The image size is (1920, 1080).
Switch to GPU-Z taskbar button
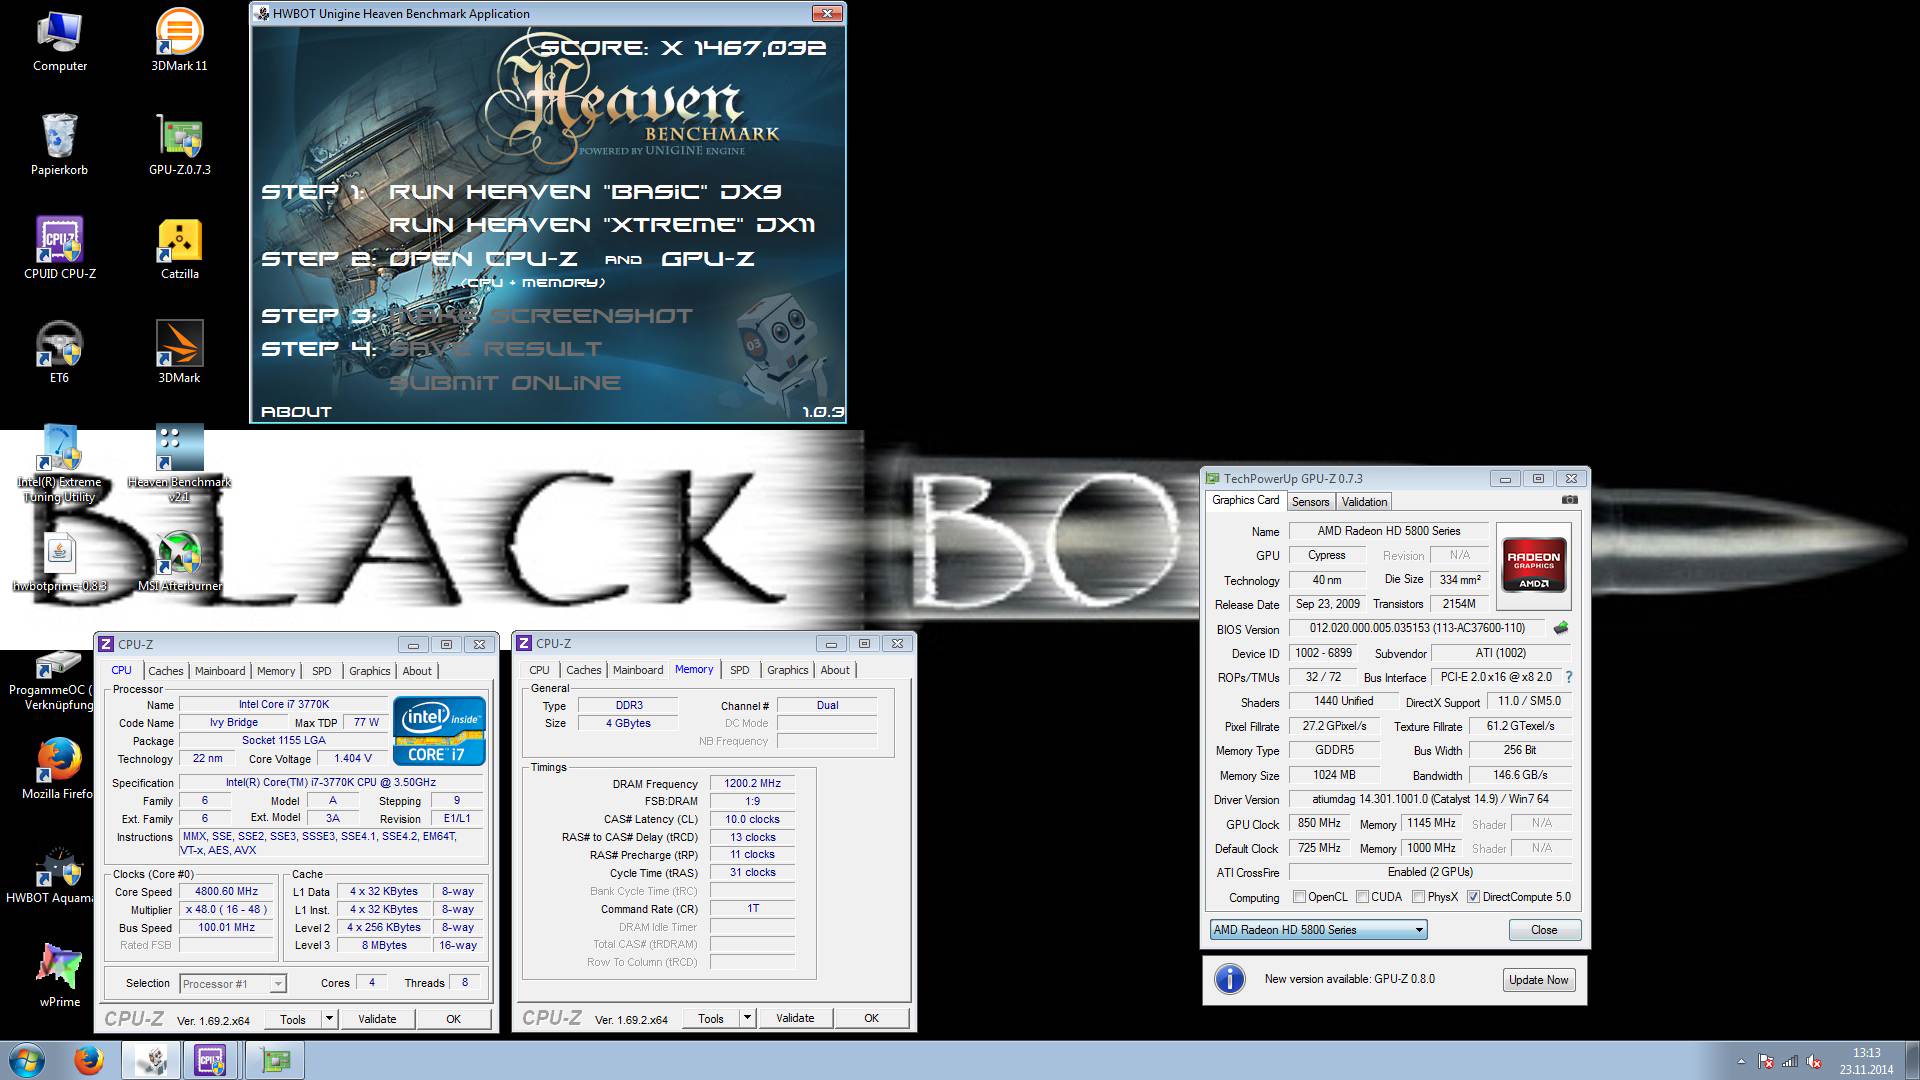(x=275, y=1060)
